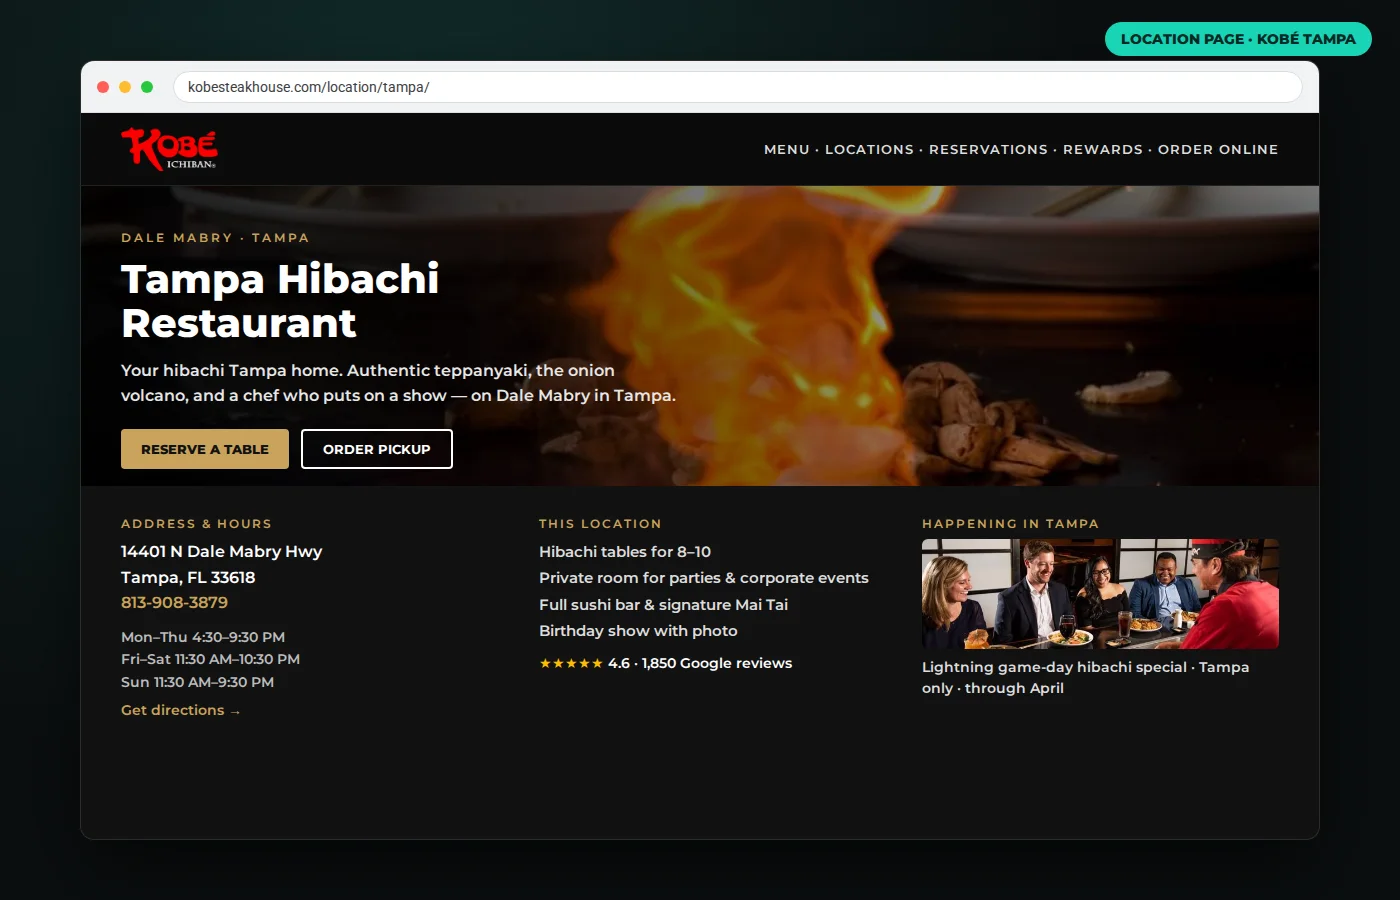Click 'Birthday show with photo' text
The width and height of the screenshot is (1400, 900).
pos(638,631)
